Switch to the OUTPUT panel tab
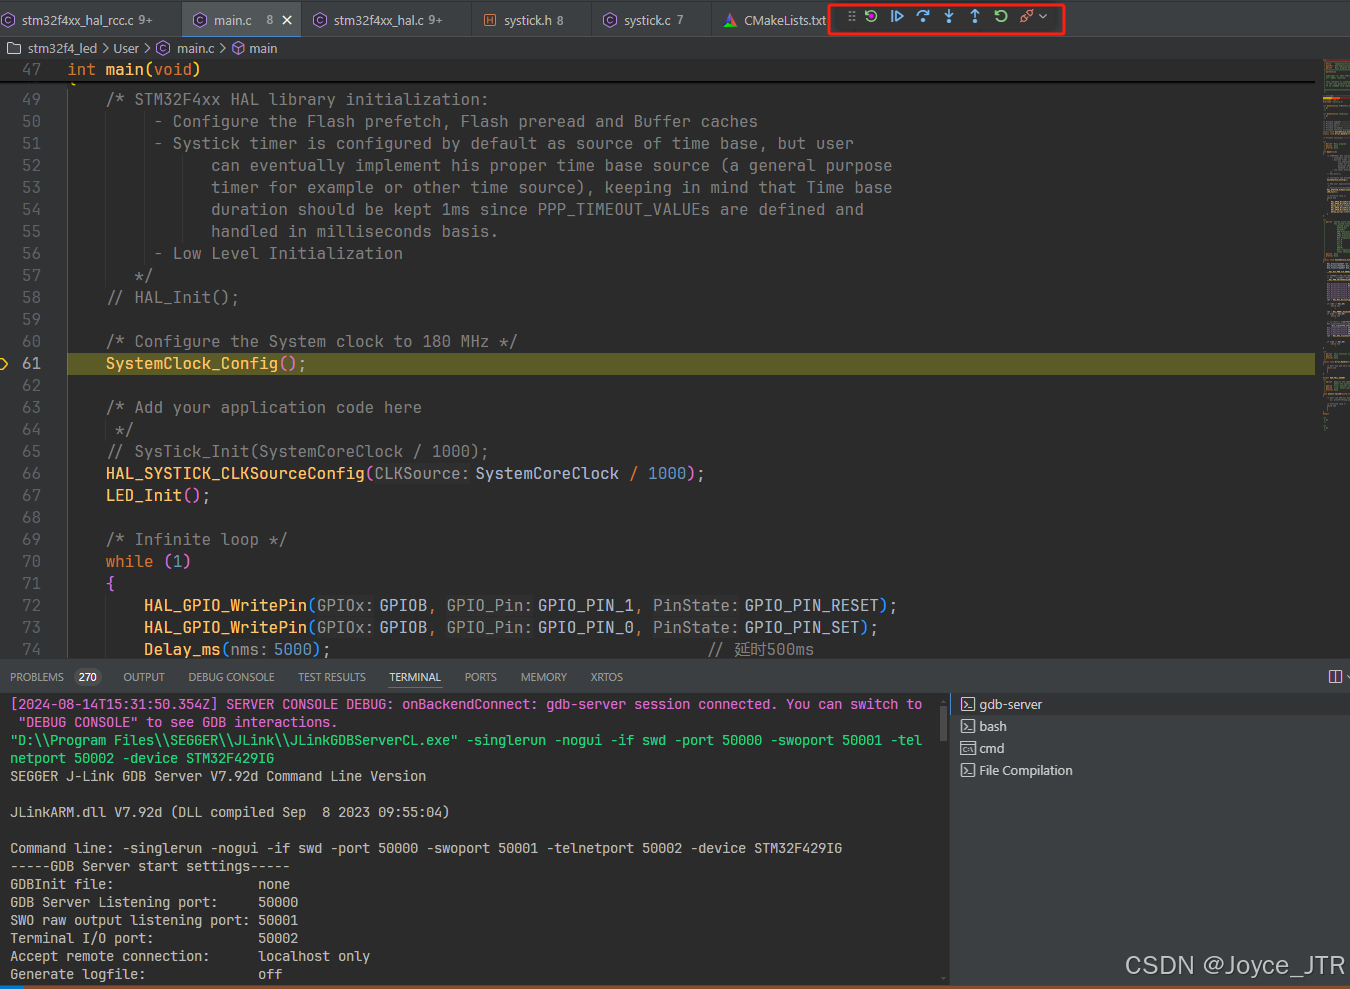This screenshot has height=989, width=1350. (144, 677)
